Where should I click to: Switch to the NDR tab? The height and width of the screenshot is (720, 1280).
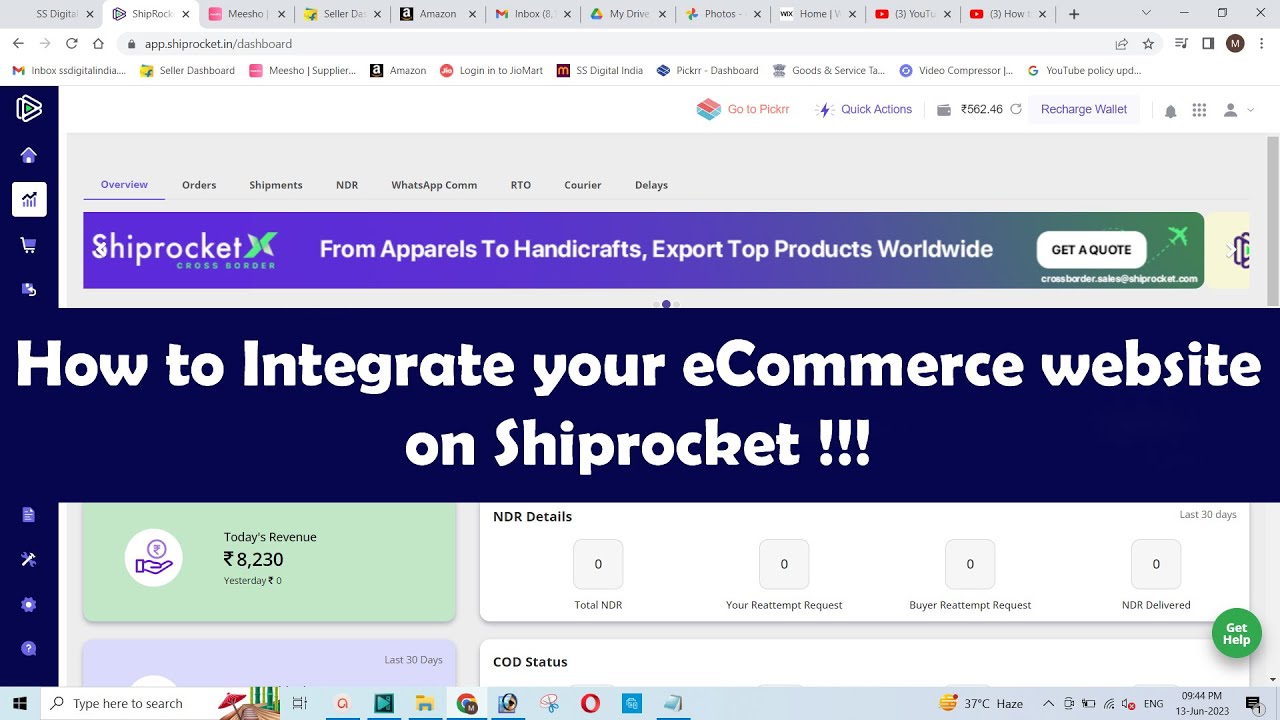click(347, 185)
